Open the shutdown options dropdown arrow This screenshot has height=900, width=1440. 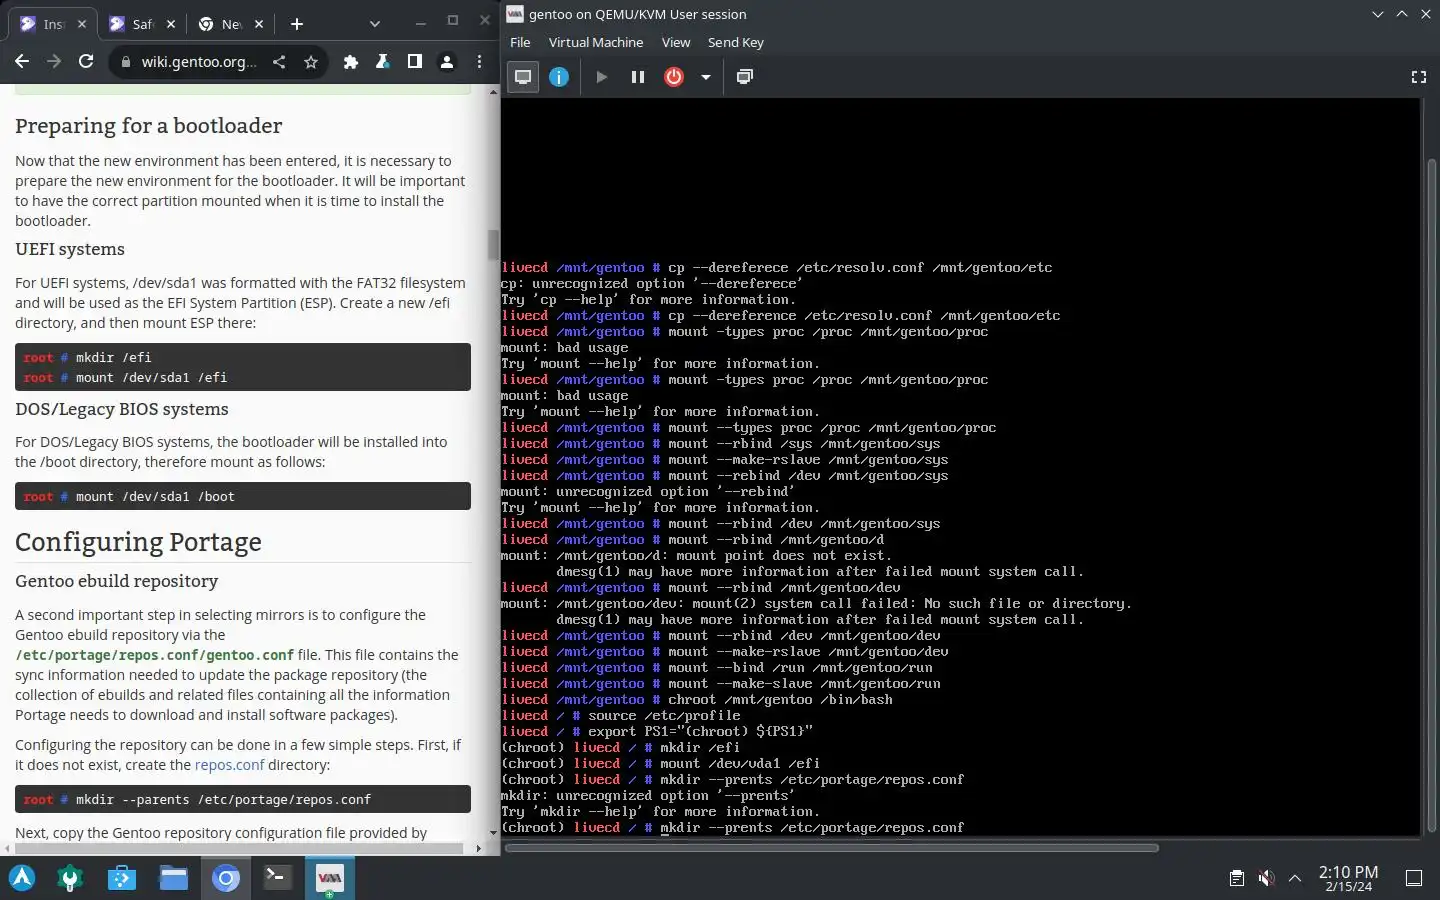click(705, 77)
